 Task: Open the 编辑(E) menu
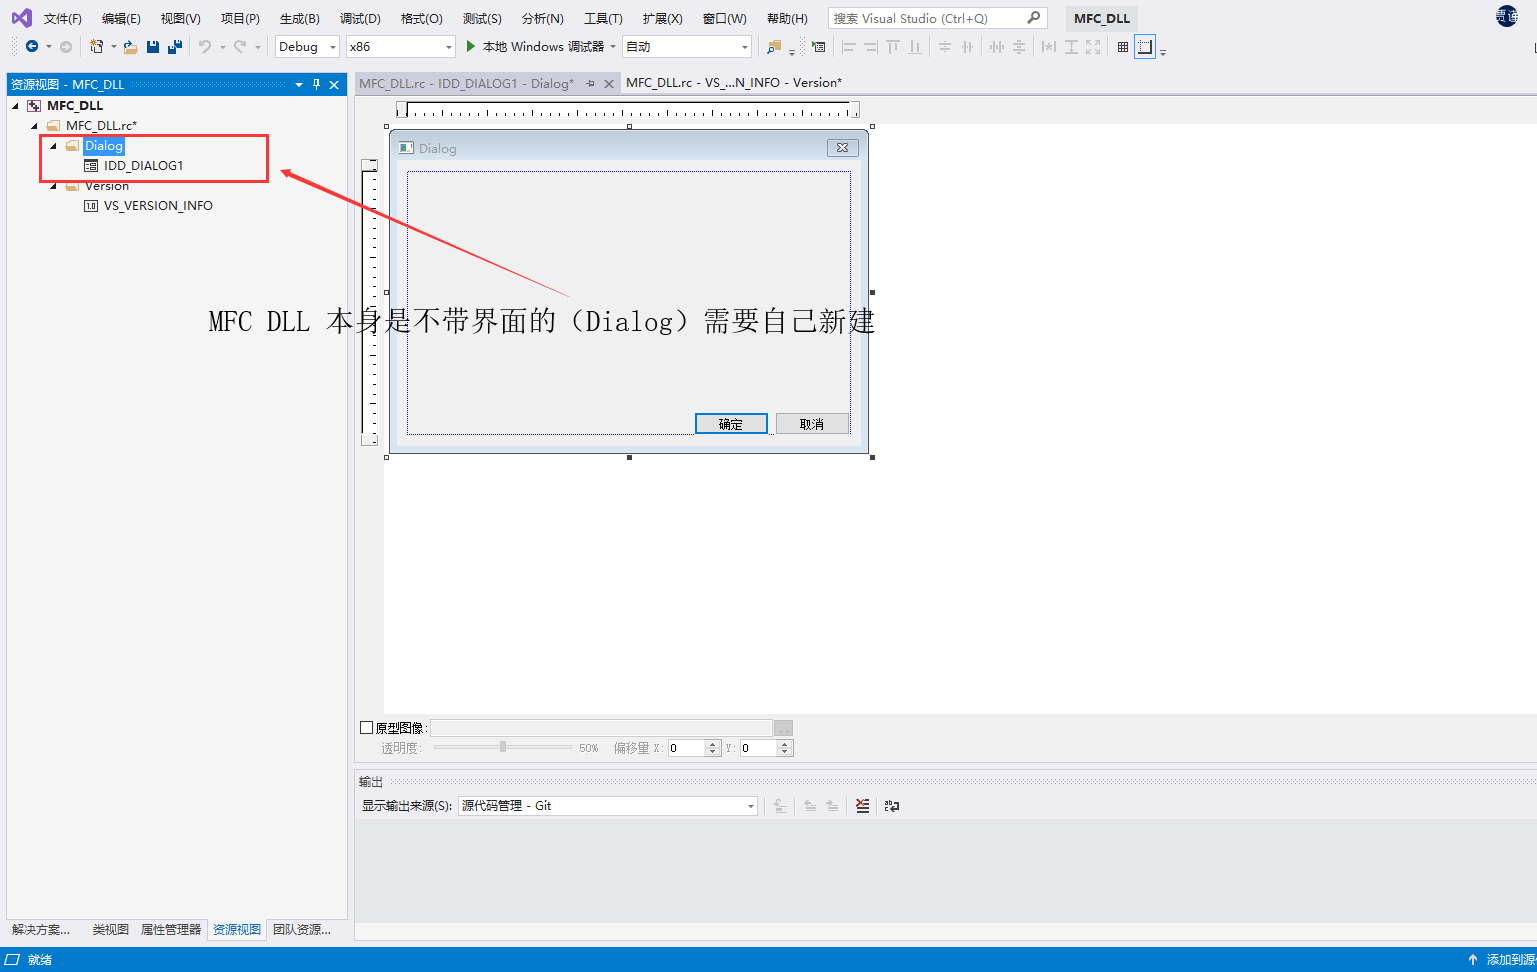[121, 18]
